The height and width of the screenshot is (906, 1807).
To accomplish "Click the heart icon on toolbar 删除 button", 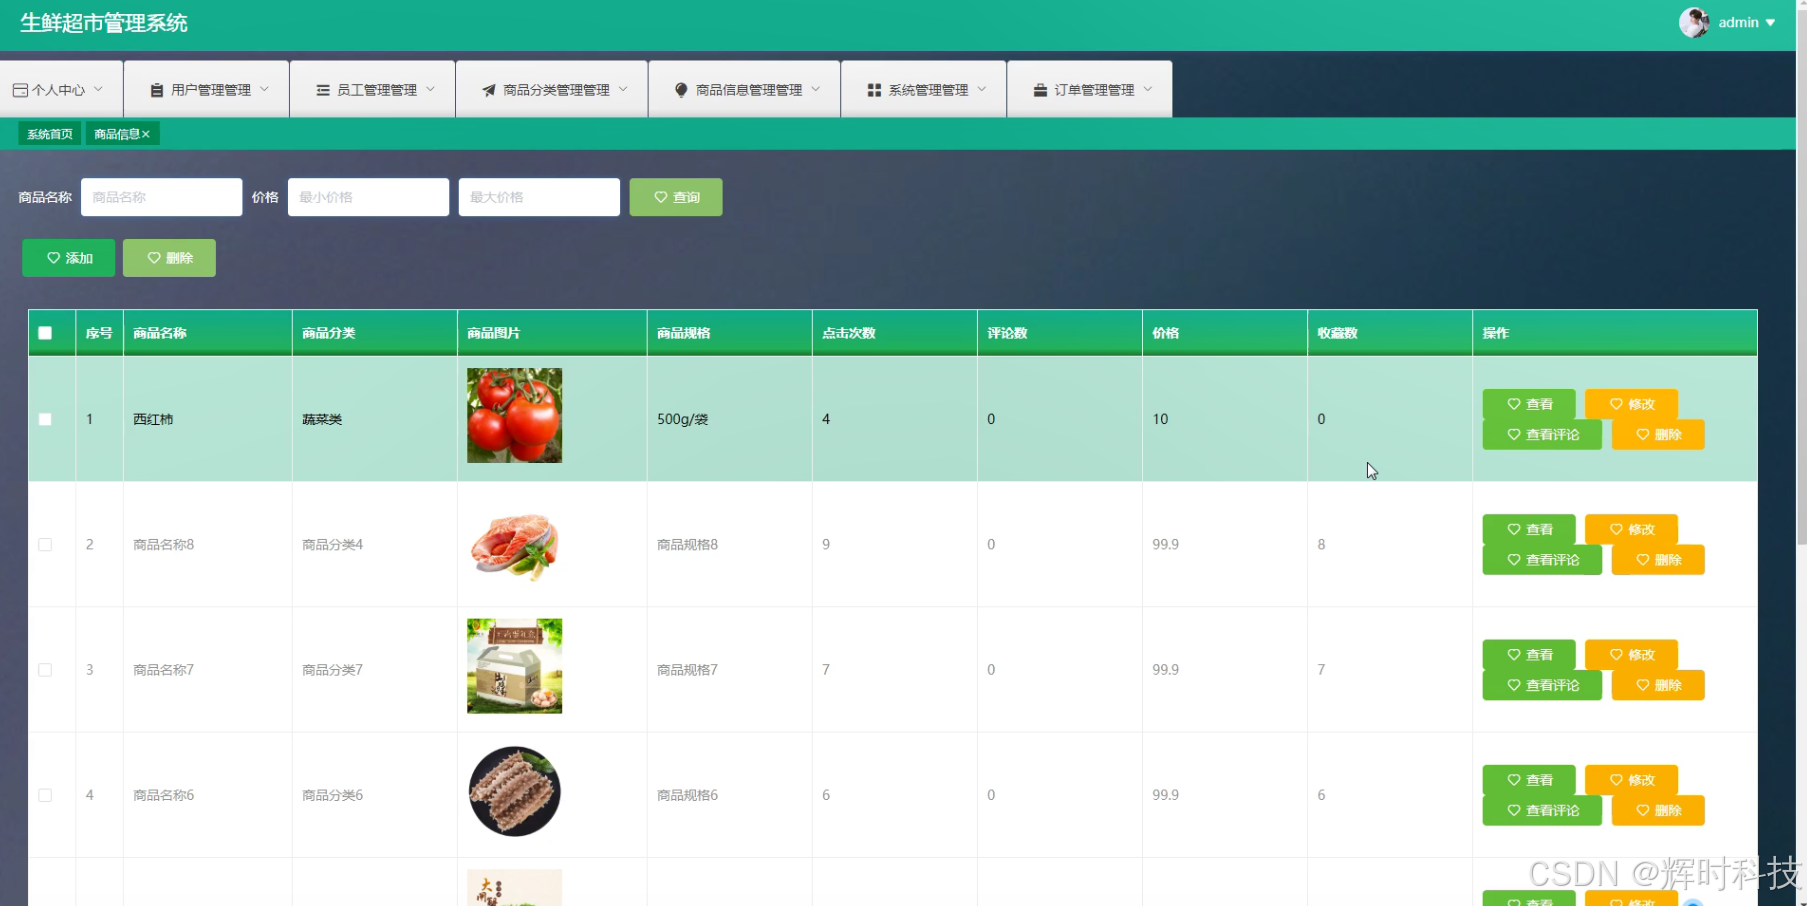I will pyautogui.click(x=154, y=258).
